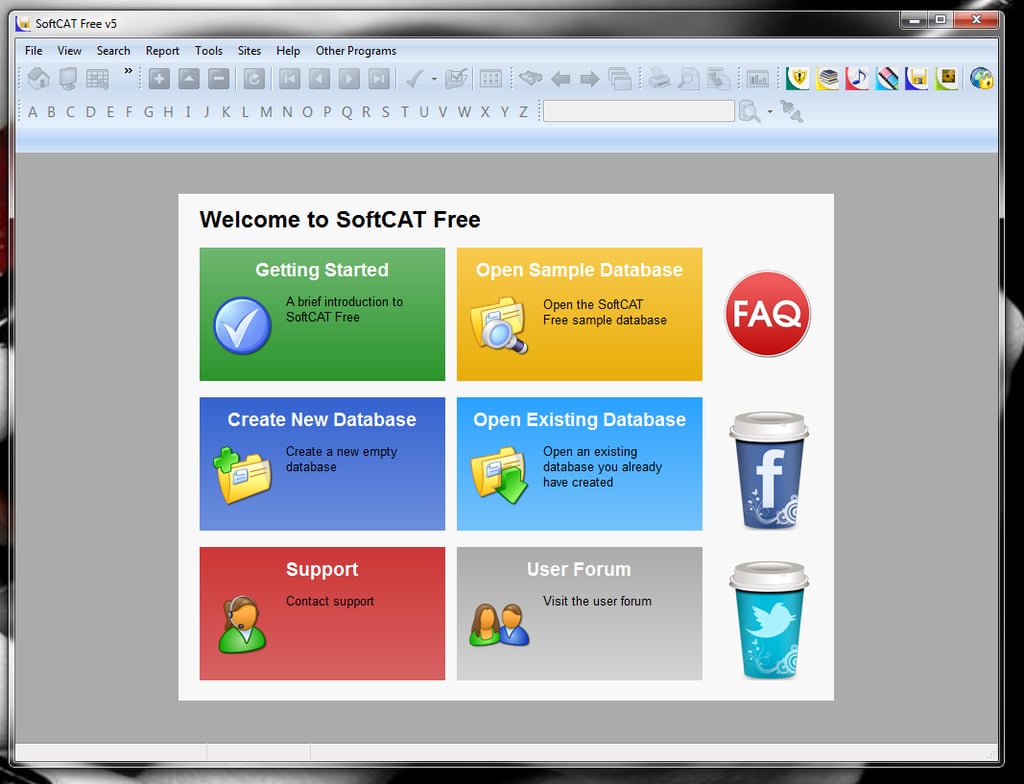Image resolution: width=1024 pixels, height=784 pixels.
Task: Click the edit record up-arrow icon
Action: [x=189, y=79]
